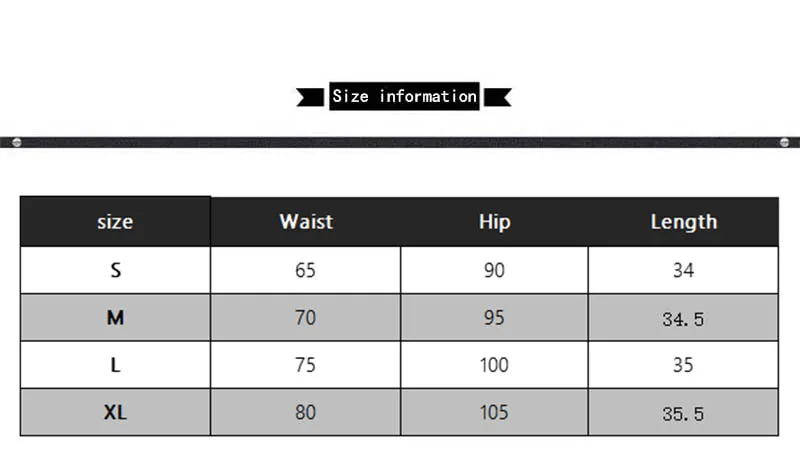Click the waist value 80 cell
Image resolution: width=800 pixels, height=460 pixels.
pos(306,412)
